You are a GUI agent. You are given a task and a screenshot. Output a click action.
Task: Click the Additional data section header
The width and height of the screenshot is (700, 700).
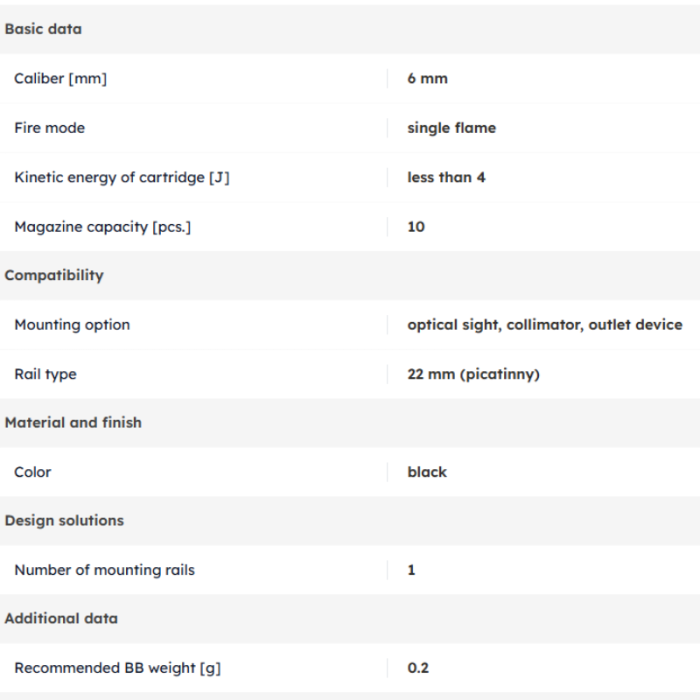[61, 619]
